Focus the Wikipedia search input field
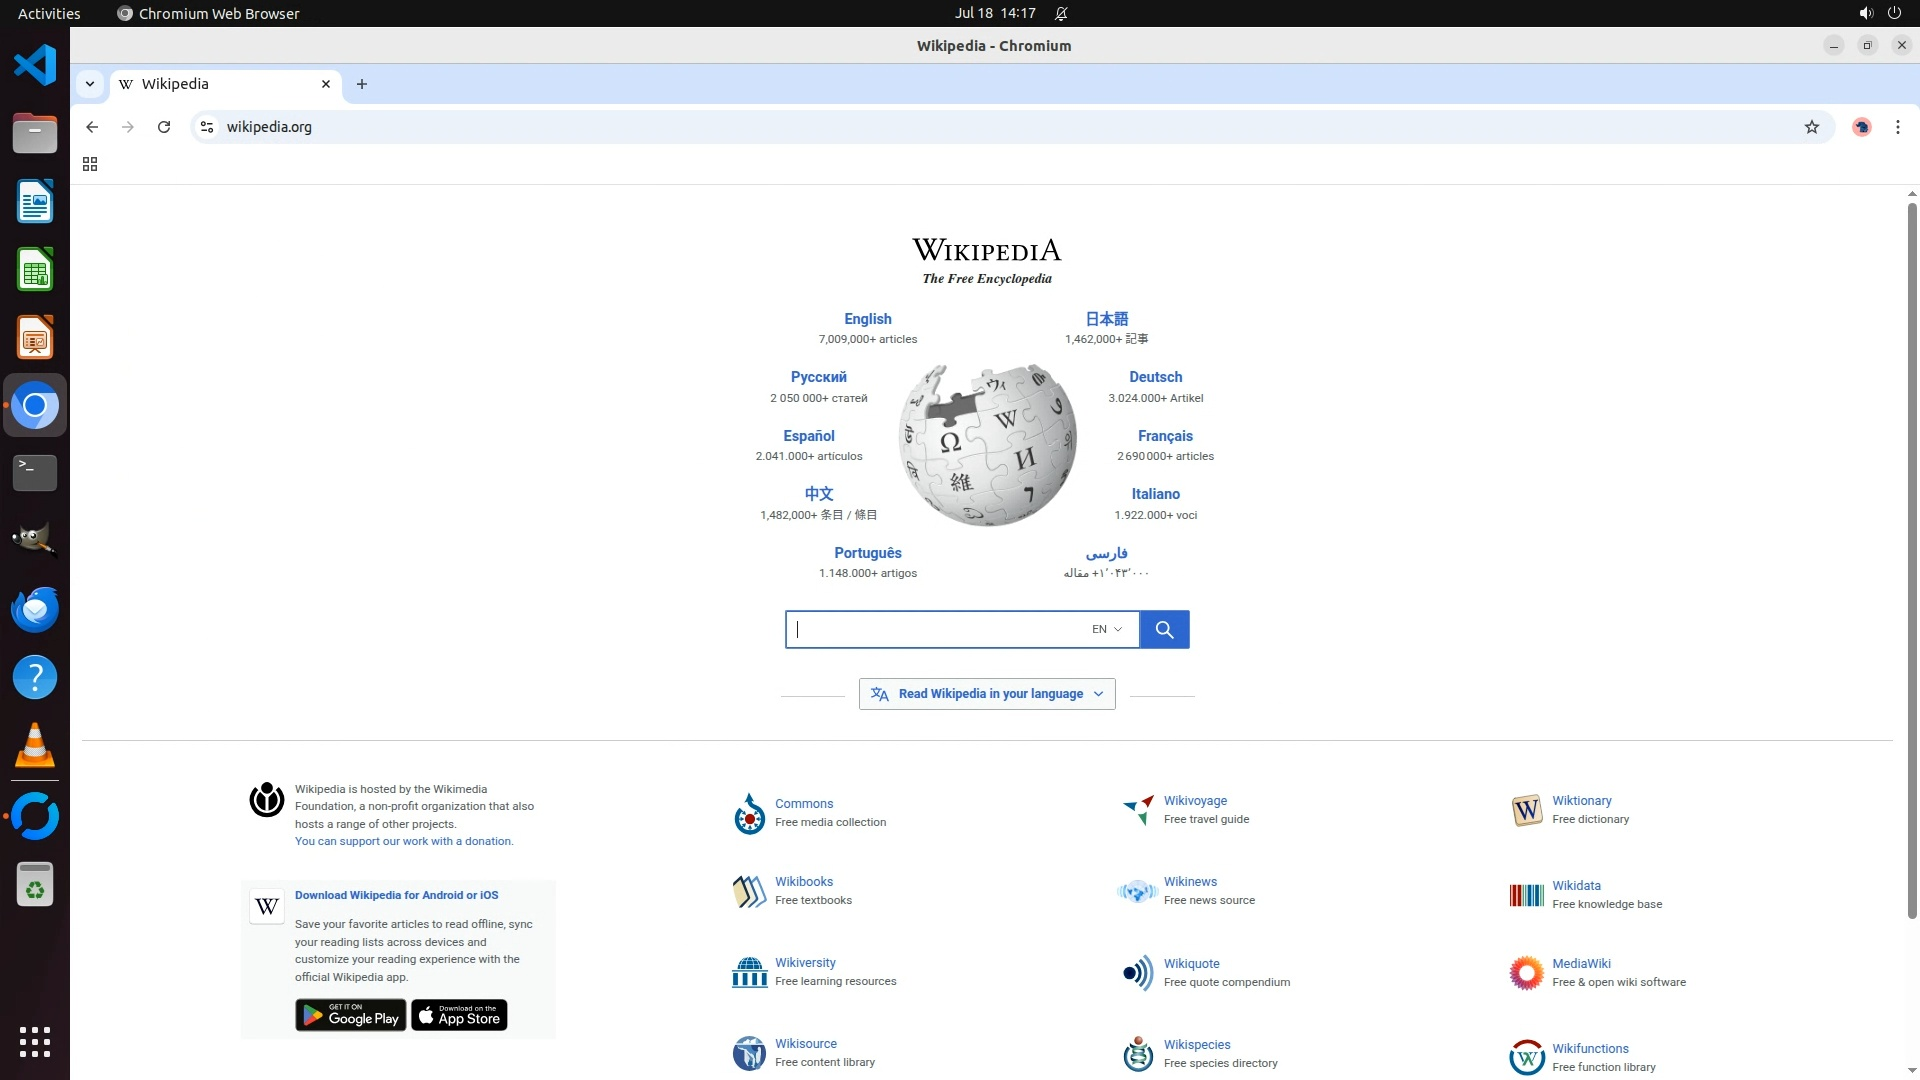The height and width of the screenshot is (1080, 1920). [x=935, y=629]
